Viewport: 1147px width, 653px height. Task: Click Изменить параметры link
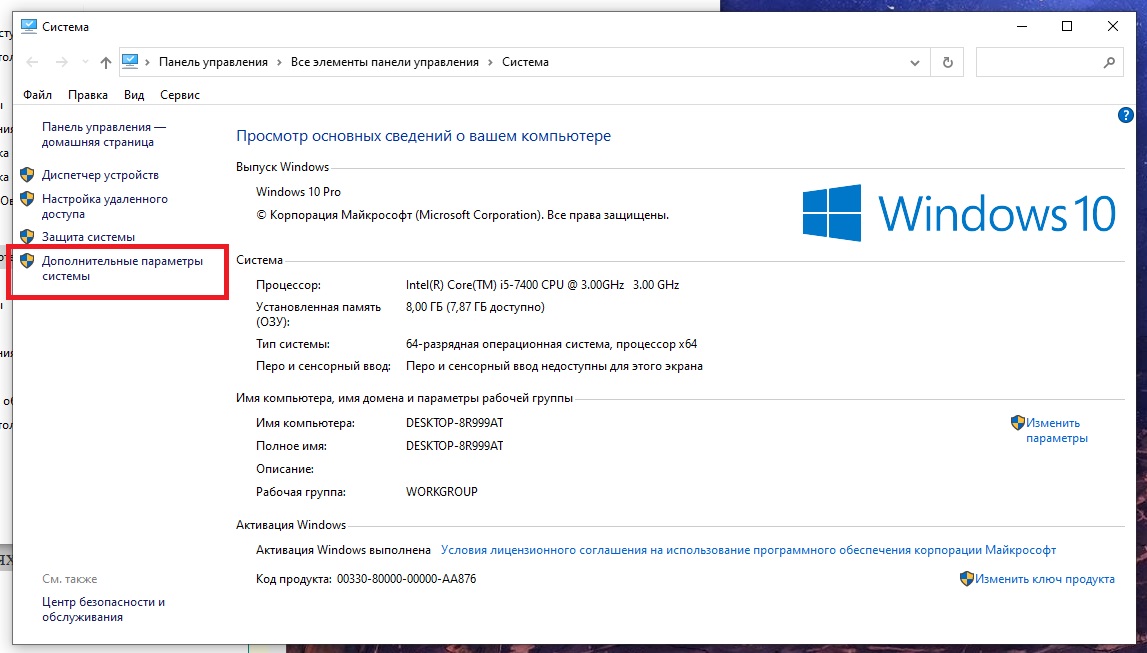tap(1055, 430)
